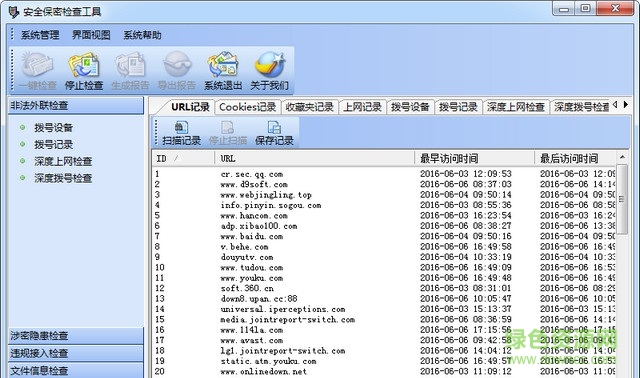
Task: Select the www.d9soft.com row
Action: pyautogui.click(x=384, y=185)
